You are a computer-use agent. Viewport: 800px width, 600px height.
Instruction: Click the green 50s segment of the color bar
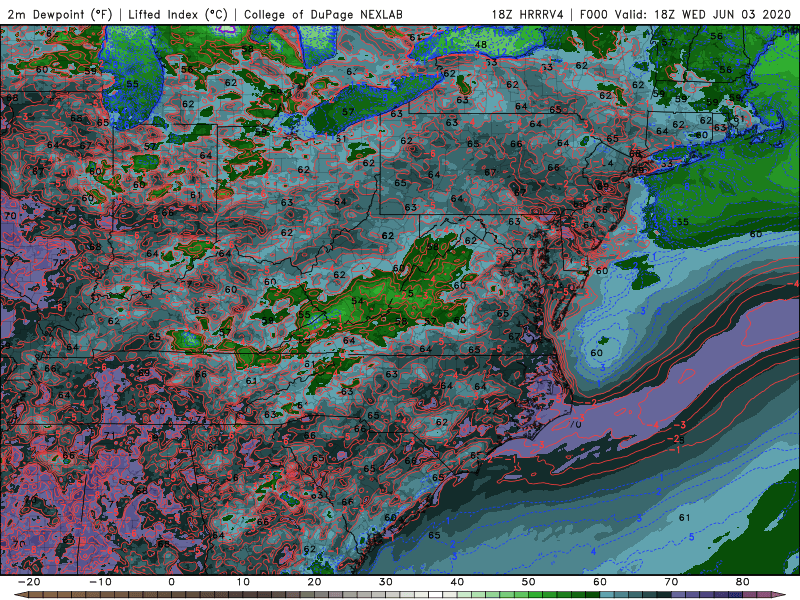pyautogui.click(x=564, y=595)
